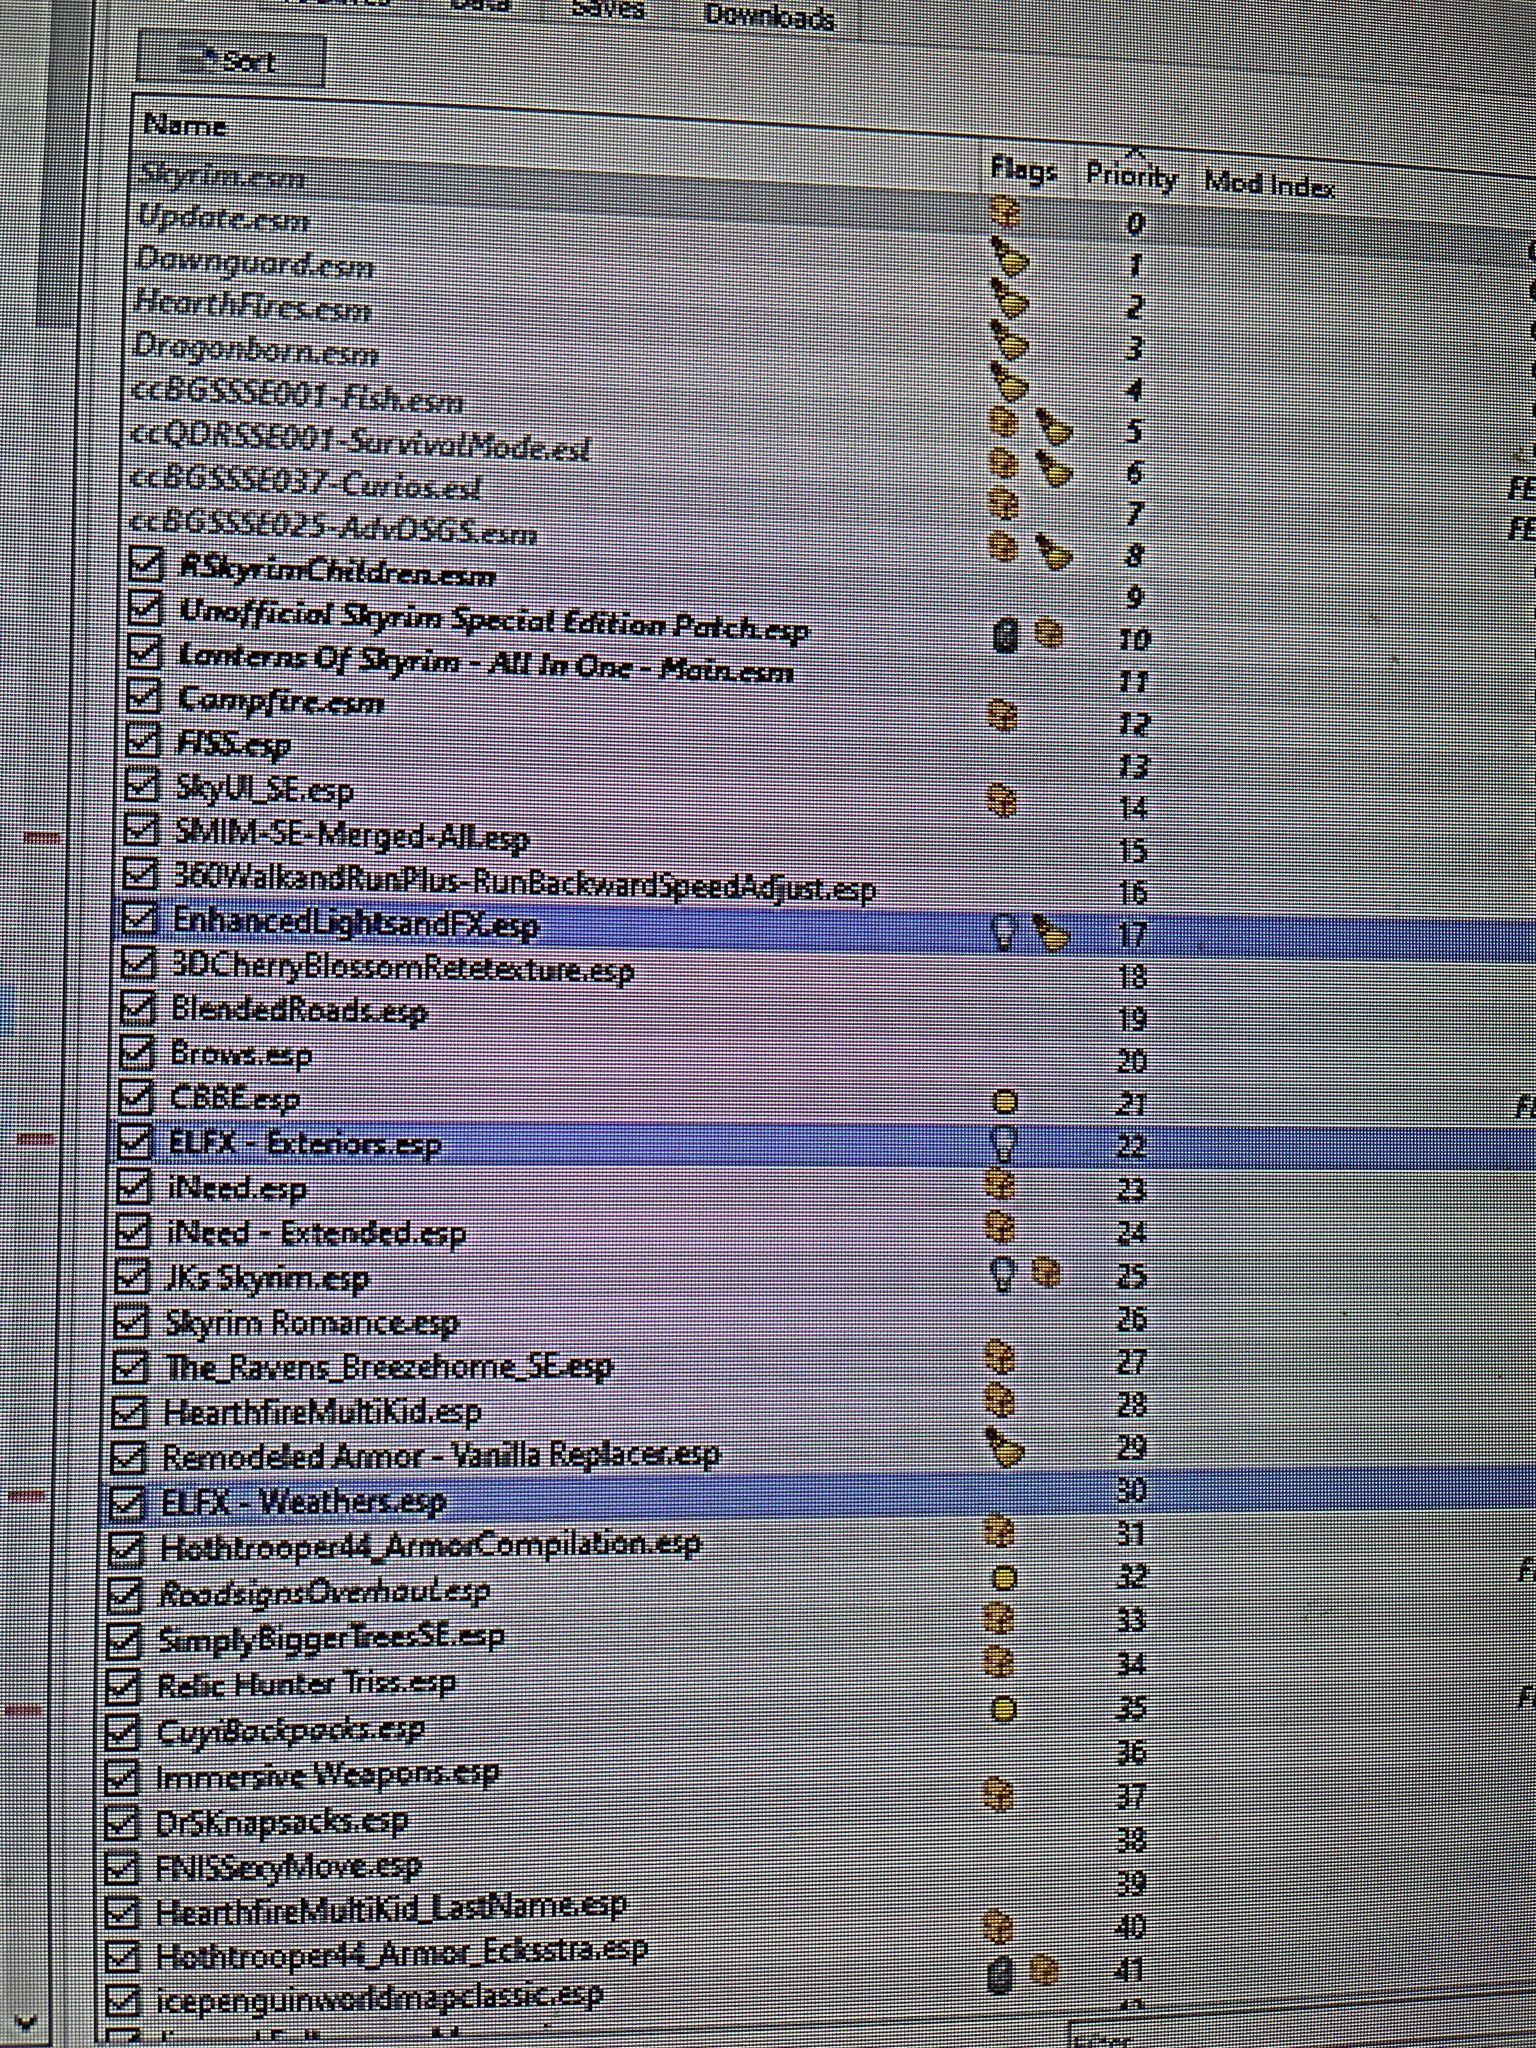Click the archive flag for iNeed - Extended.esp
The width and height of the screenshot is (1536, 2048).
(x=1000, y=1226)
